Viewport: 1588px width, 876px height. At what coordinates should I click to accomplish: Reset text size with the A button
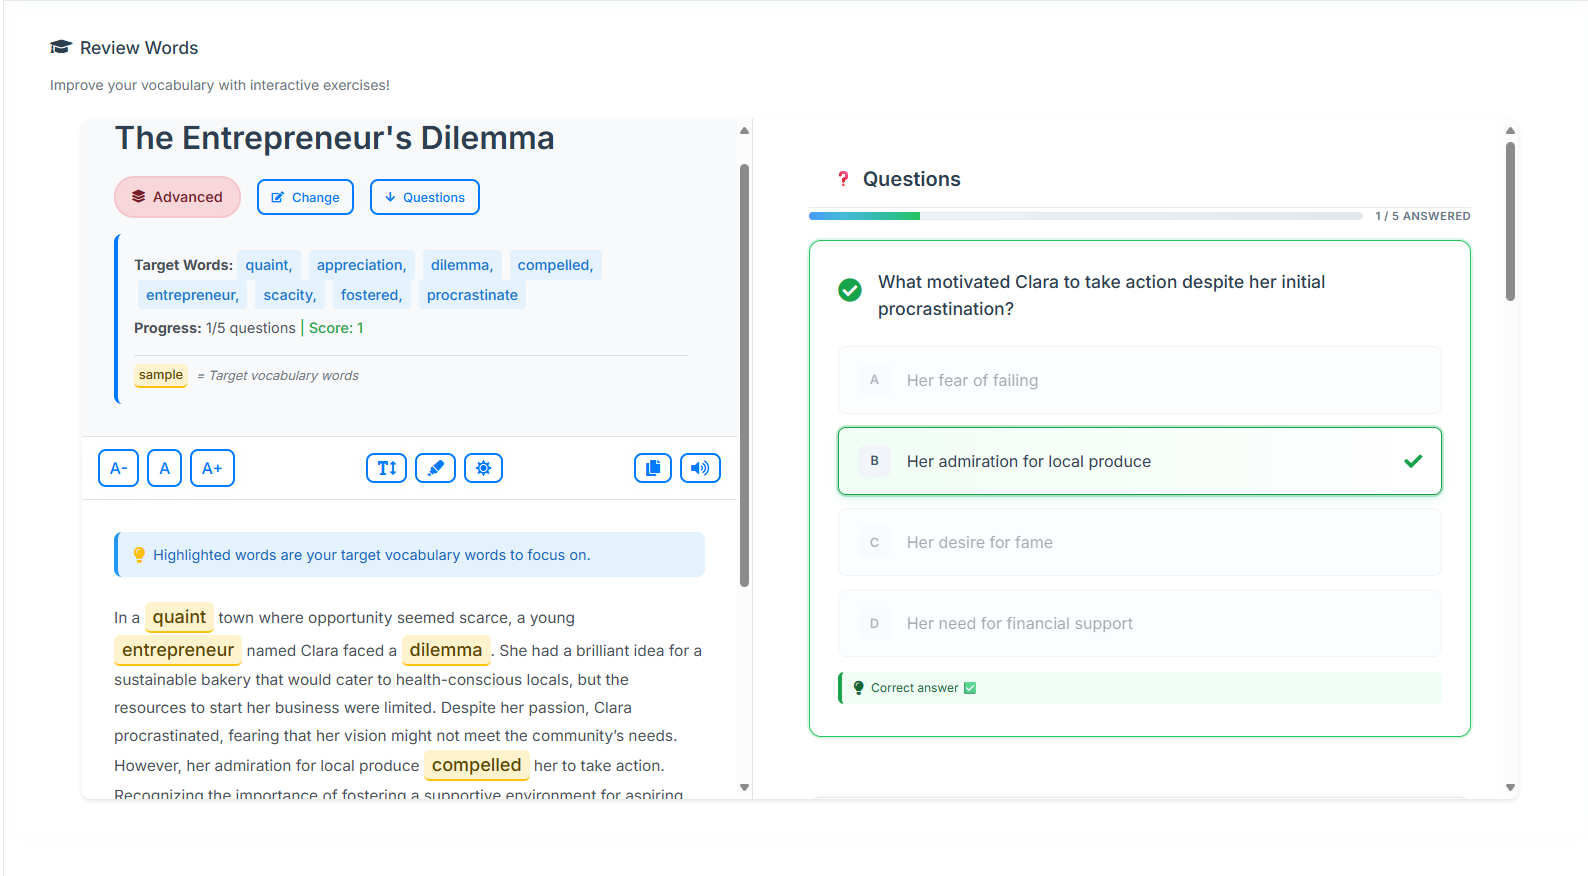[164, 468]
